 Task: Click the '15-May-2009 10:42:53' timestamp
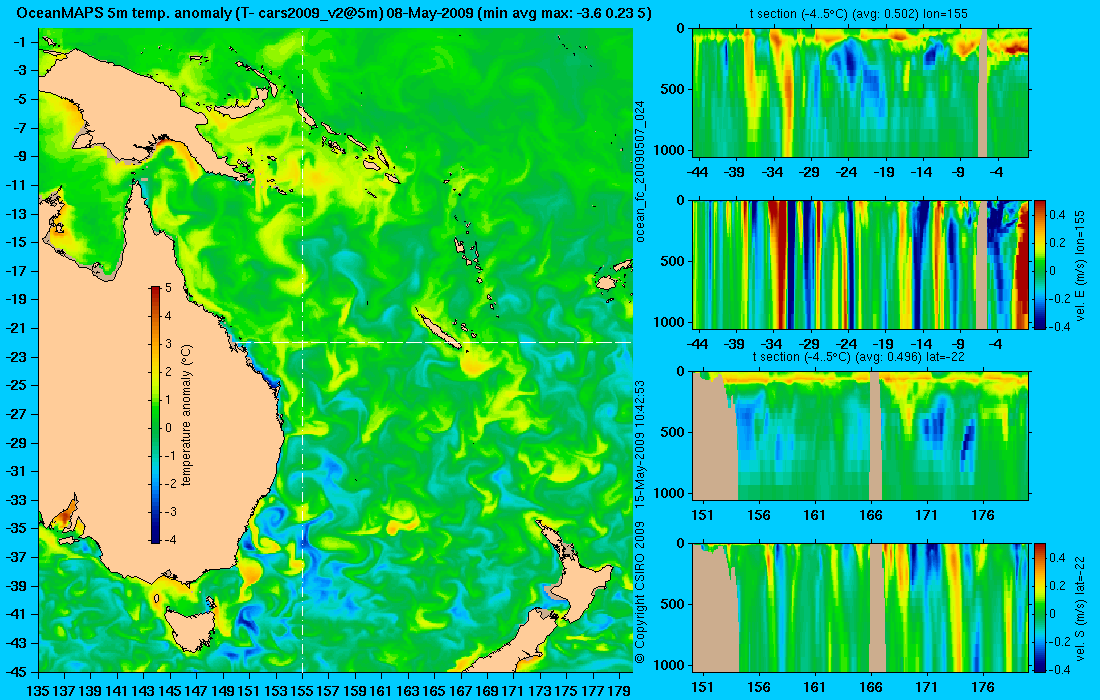pyautogui.click(x=640, y=443)
